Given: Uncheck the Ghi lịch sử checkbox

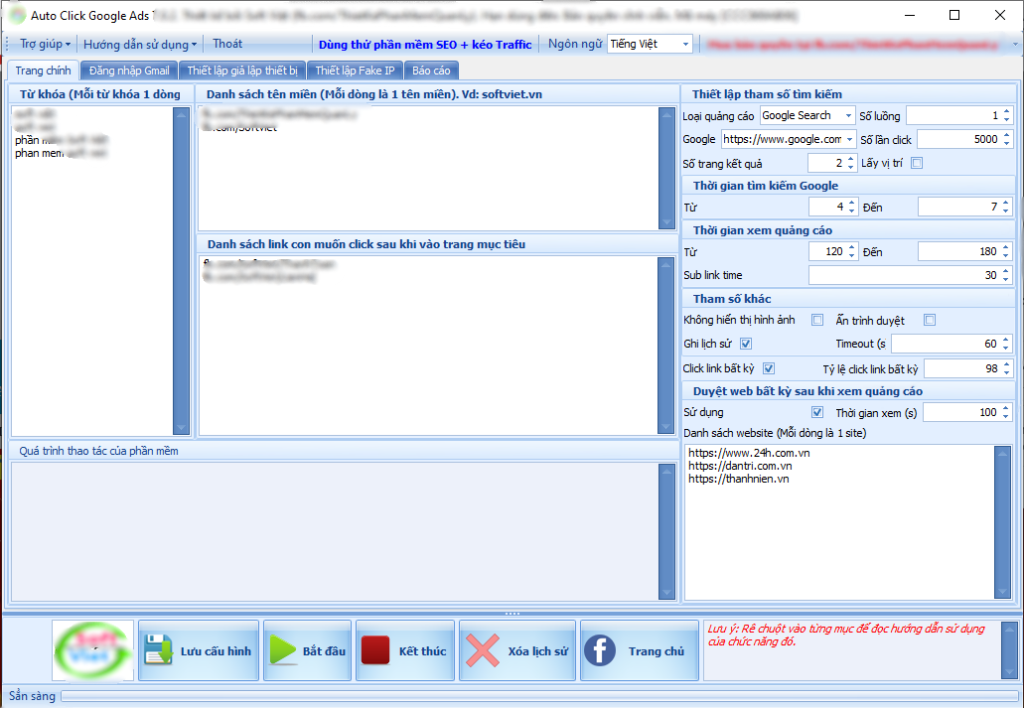Looking at the screenshot, I should click(745, 344).
